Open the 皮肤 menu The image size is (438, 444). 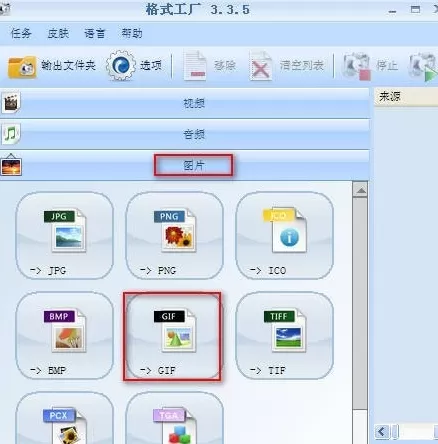pos(58,33)
